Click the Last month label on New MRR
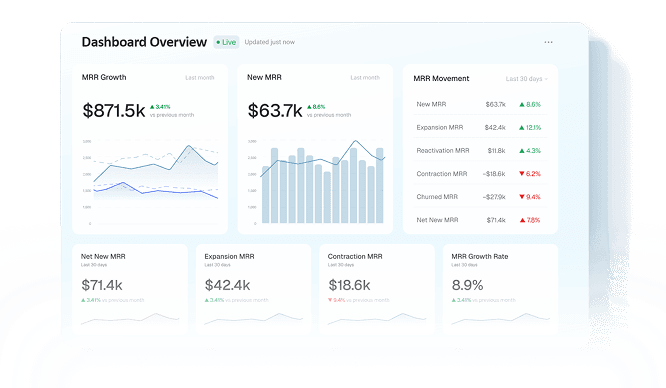The height and width of the screenshot is (388, 666). pyautogui.click(x=365, y=78)
